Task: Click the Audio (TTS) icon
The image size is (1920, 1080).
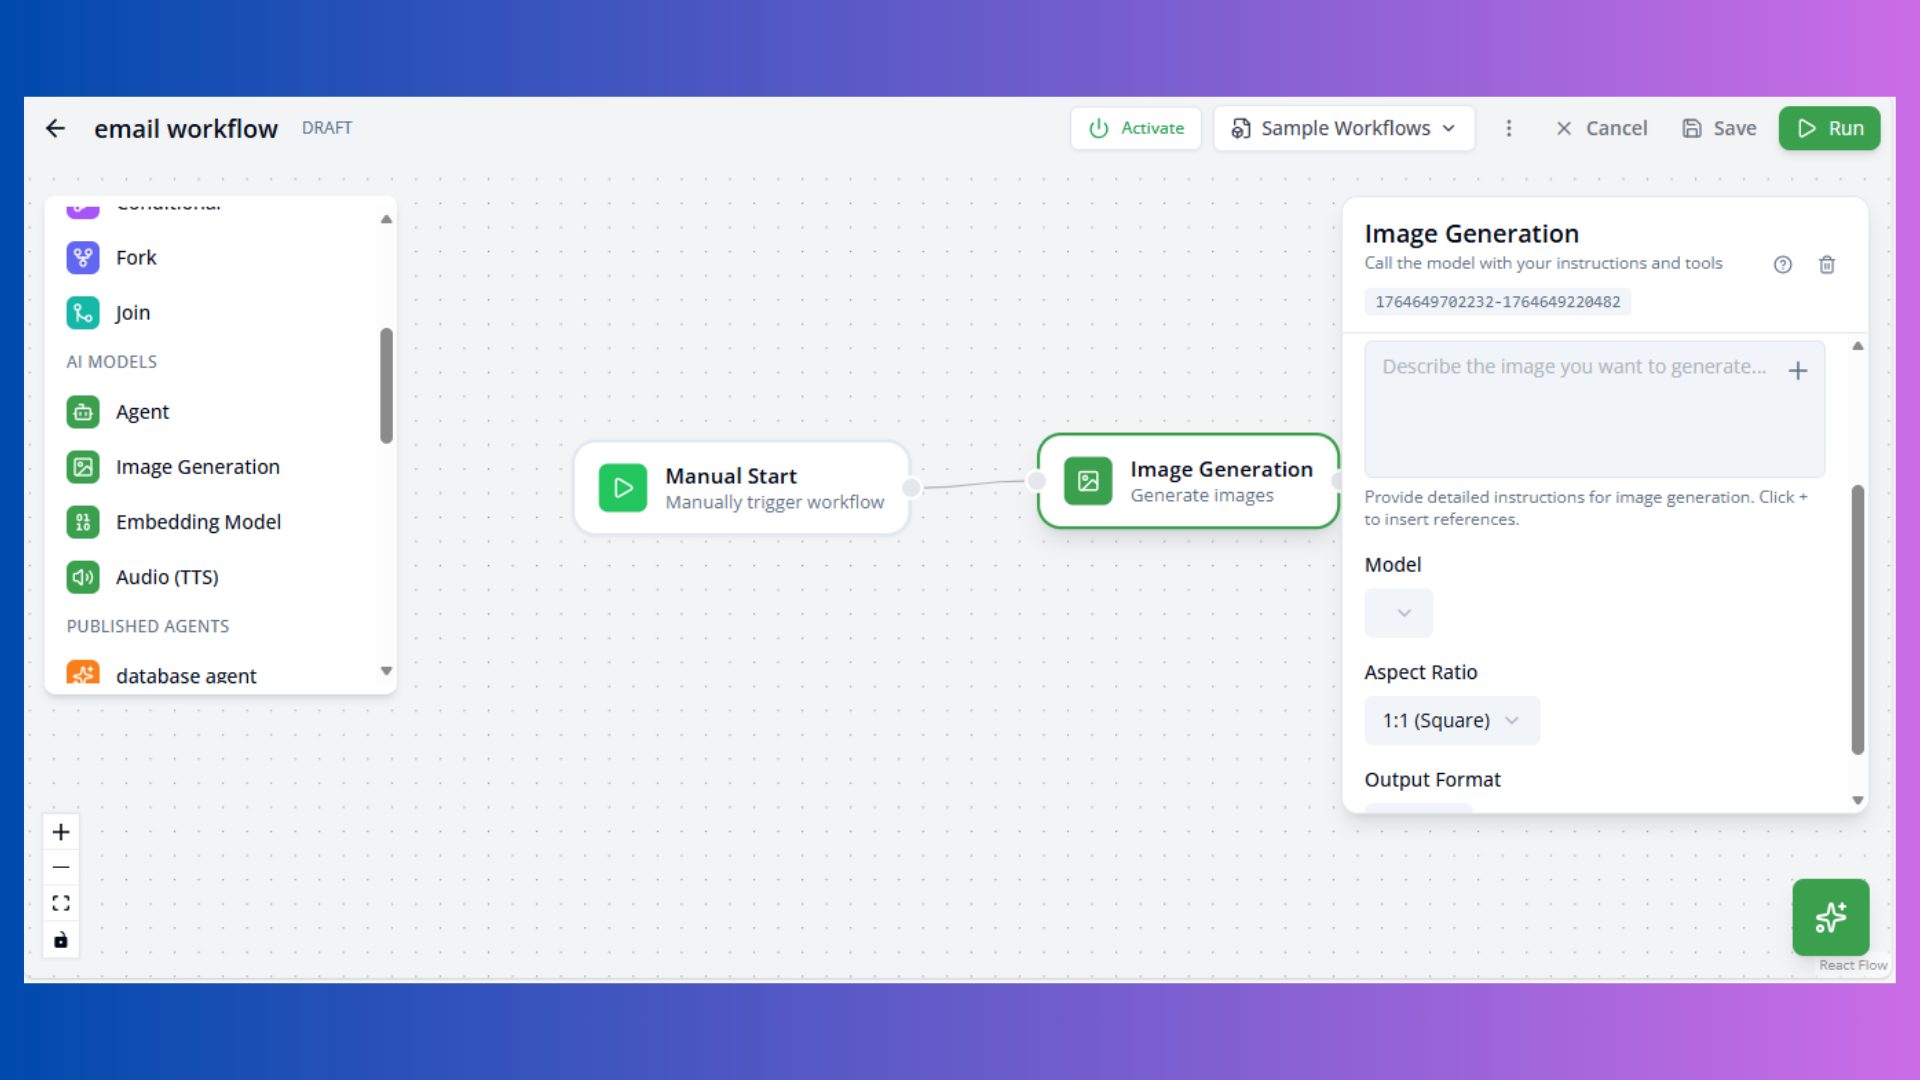Action: [x=83, y=577]
